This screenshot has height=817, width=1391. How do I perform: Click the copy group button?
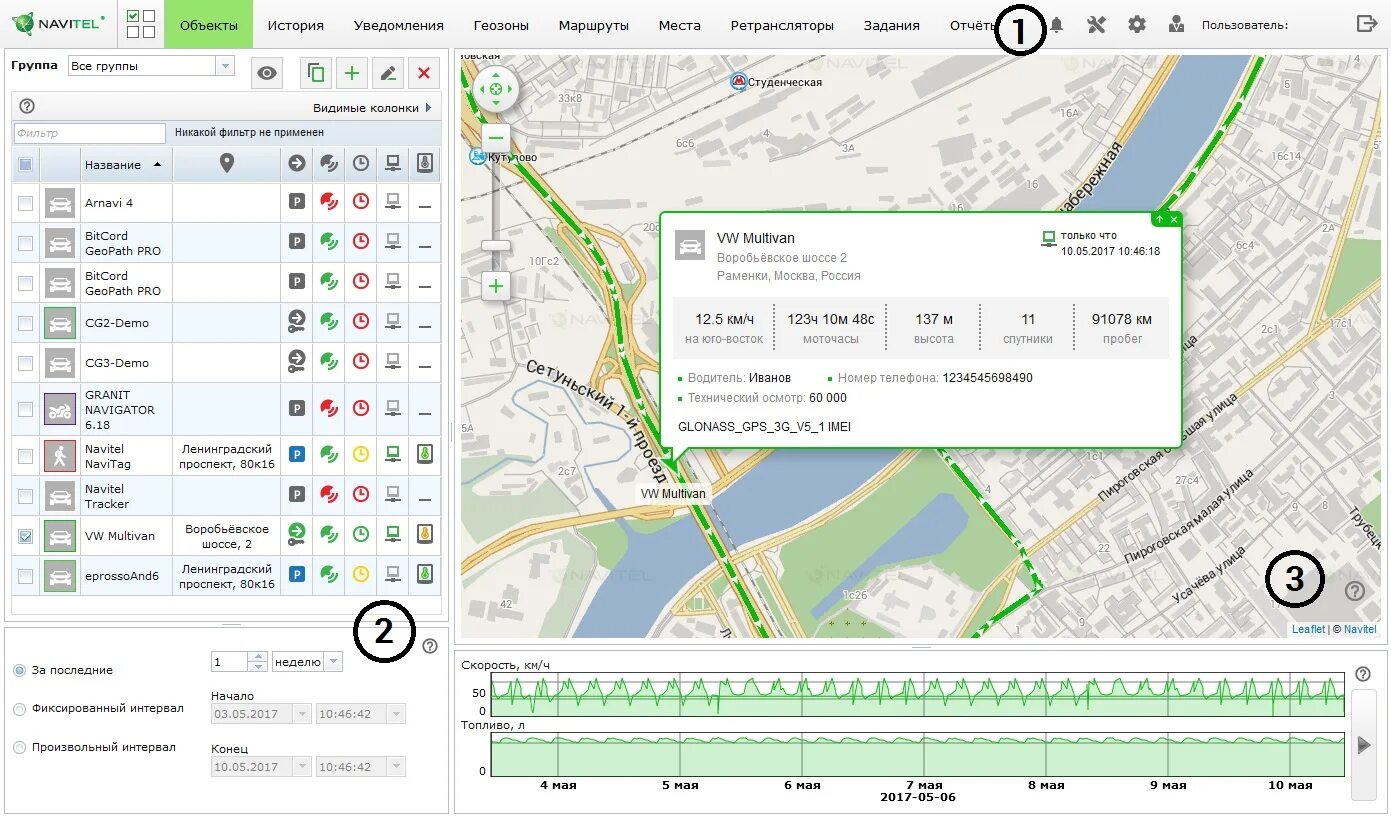click(316, 73)
